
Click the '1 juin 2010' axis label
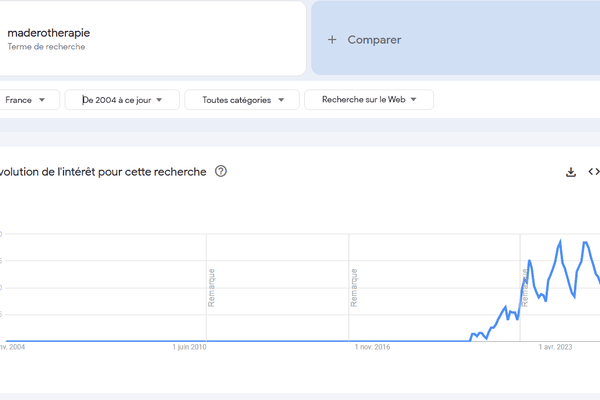(x=187, y=348)
